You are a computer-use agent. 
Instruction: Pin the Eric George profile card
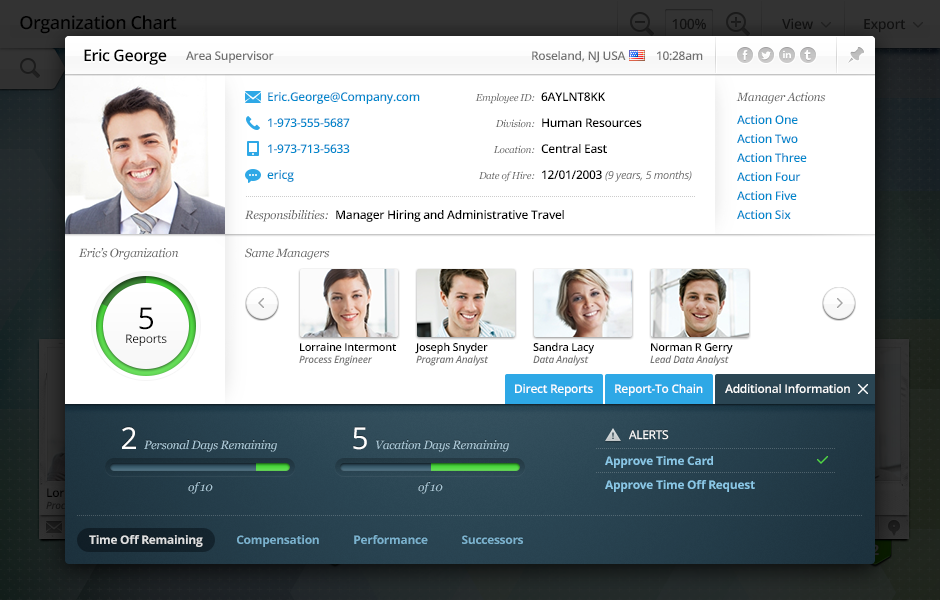(x=856, y=55)
